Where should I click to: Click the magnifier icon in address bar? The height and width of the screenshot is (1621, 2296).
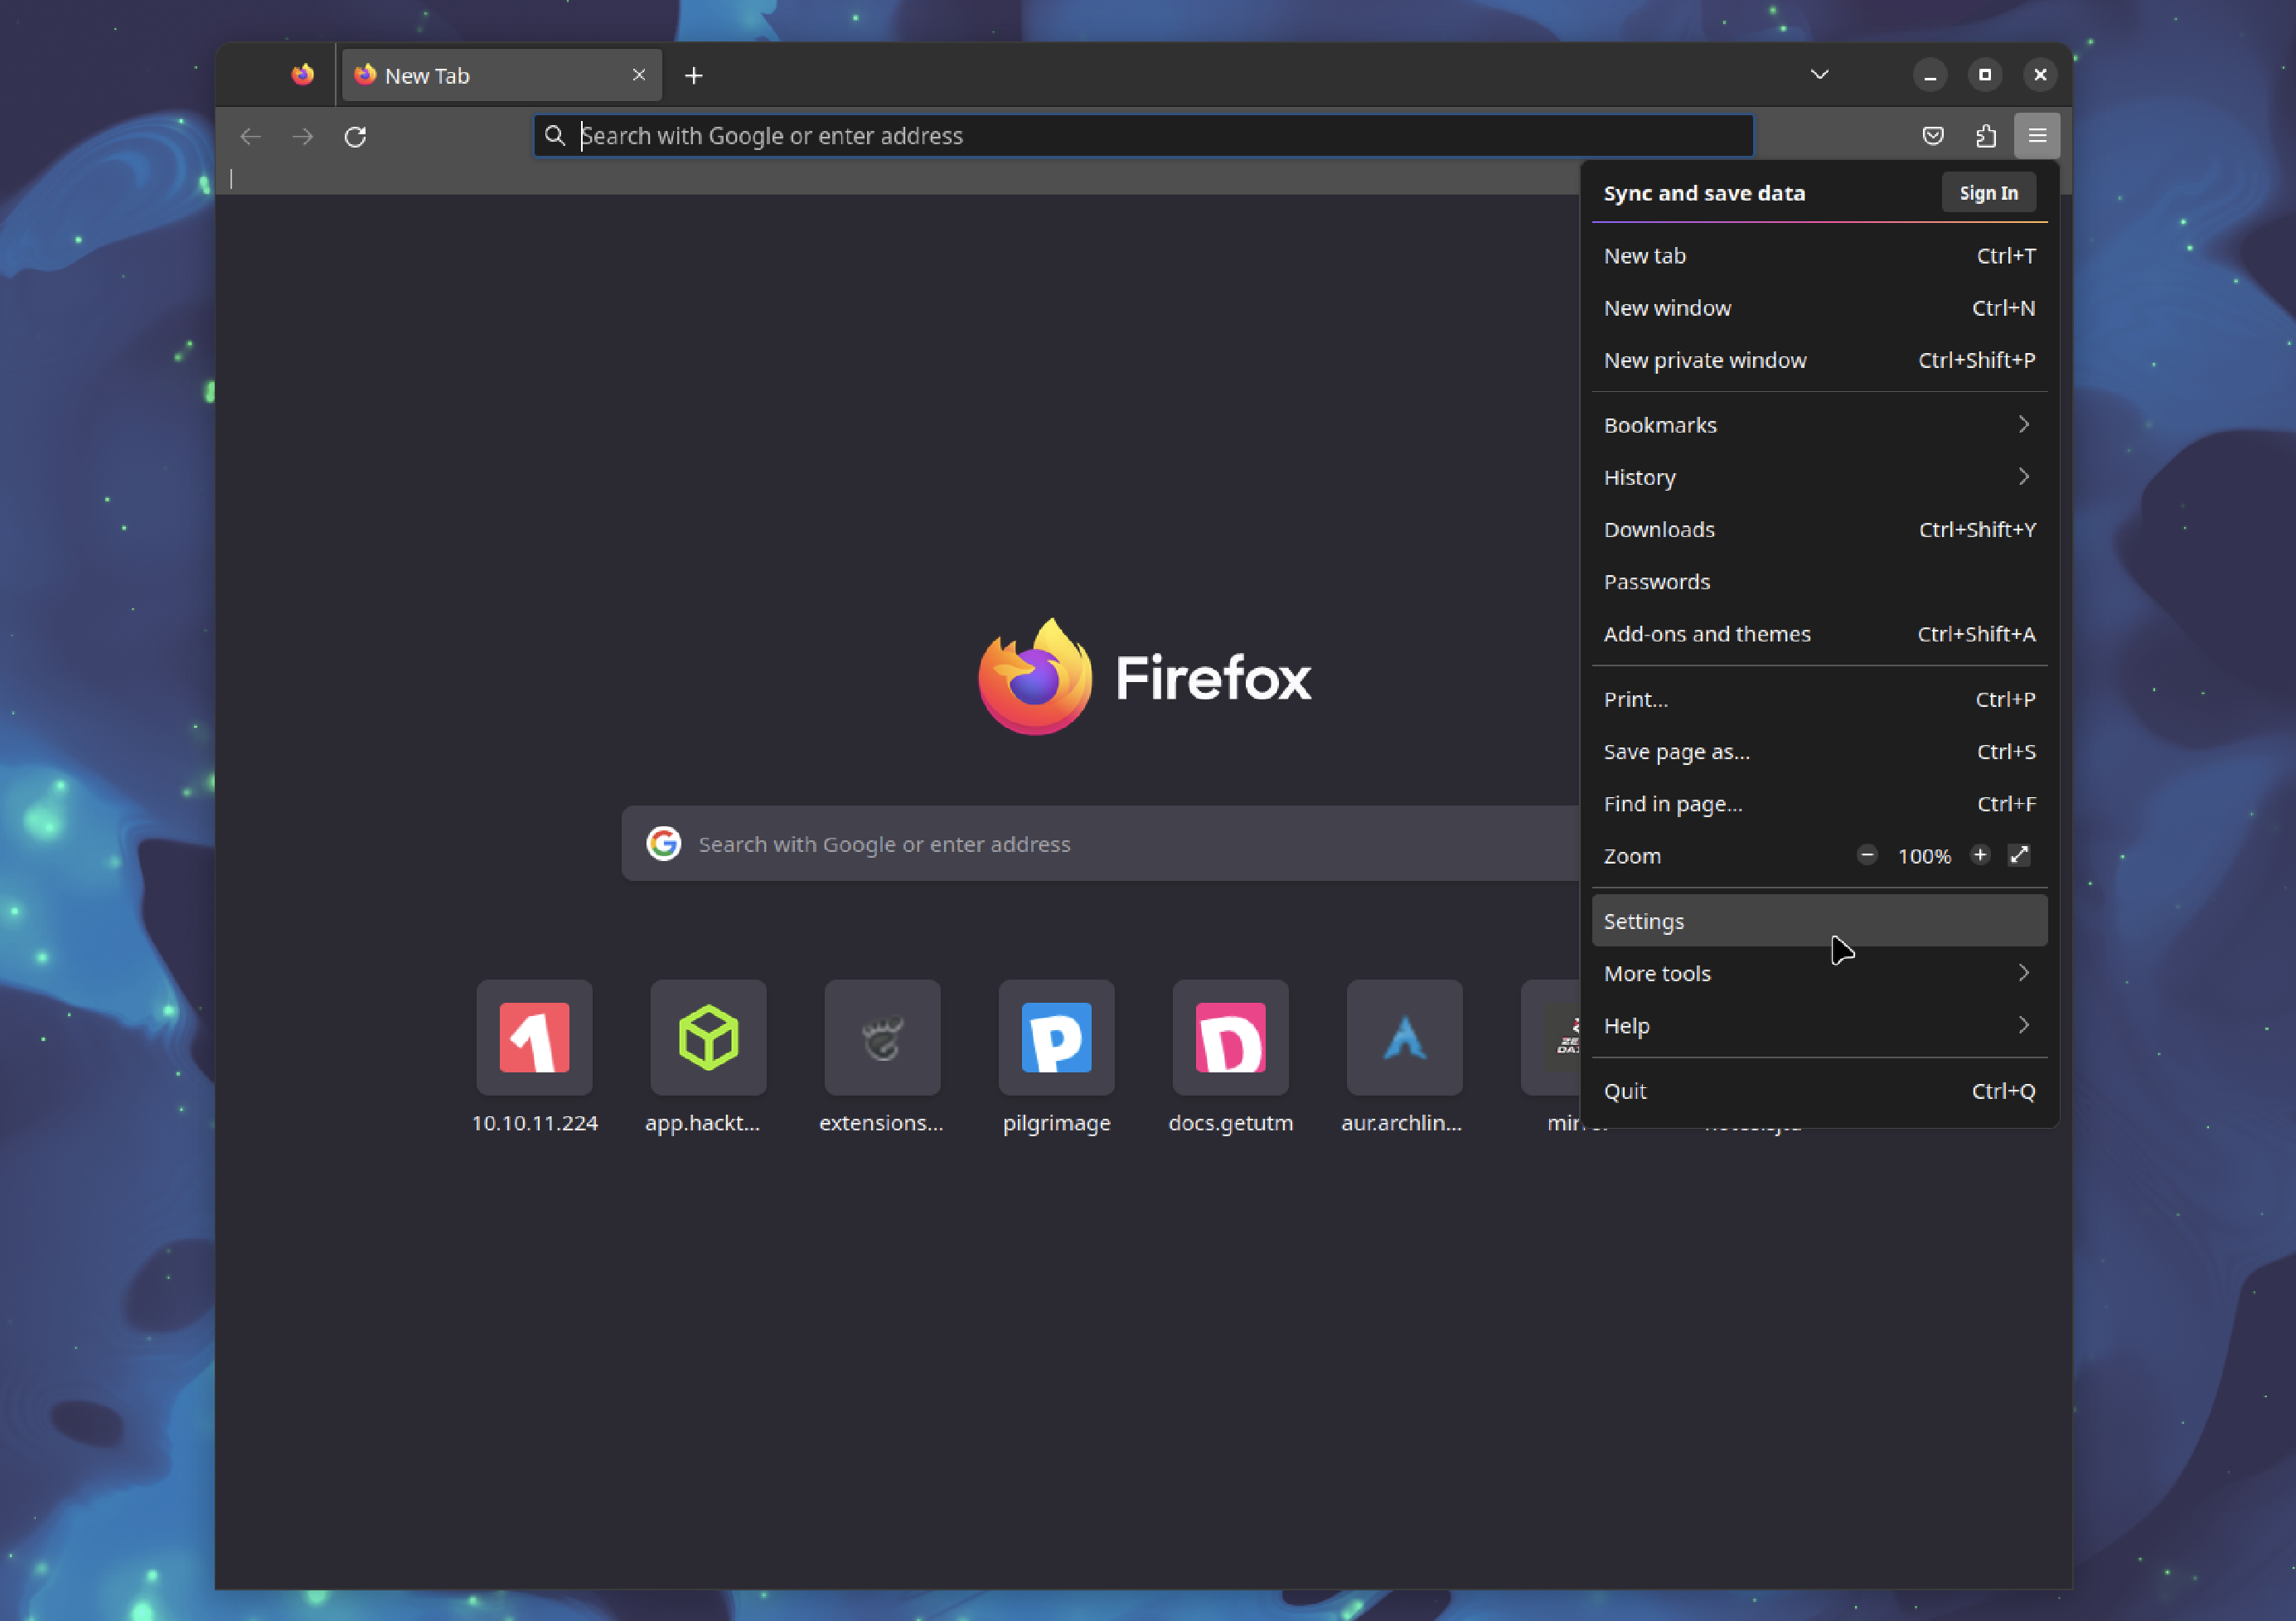click(x=555, y=136)
